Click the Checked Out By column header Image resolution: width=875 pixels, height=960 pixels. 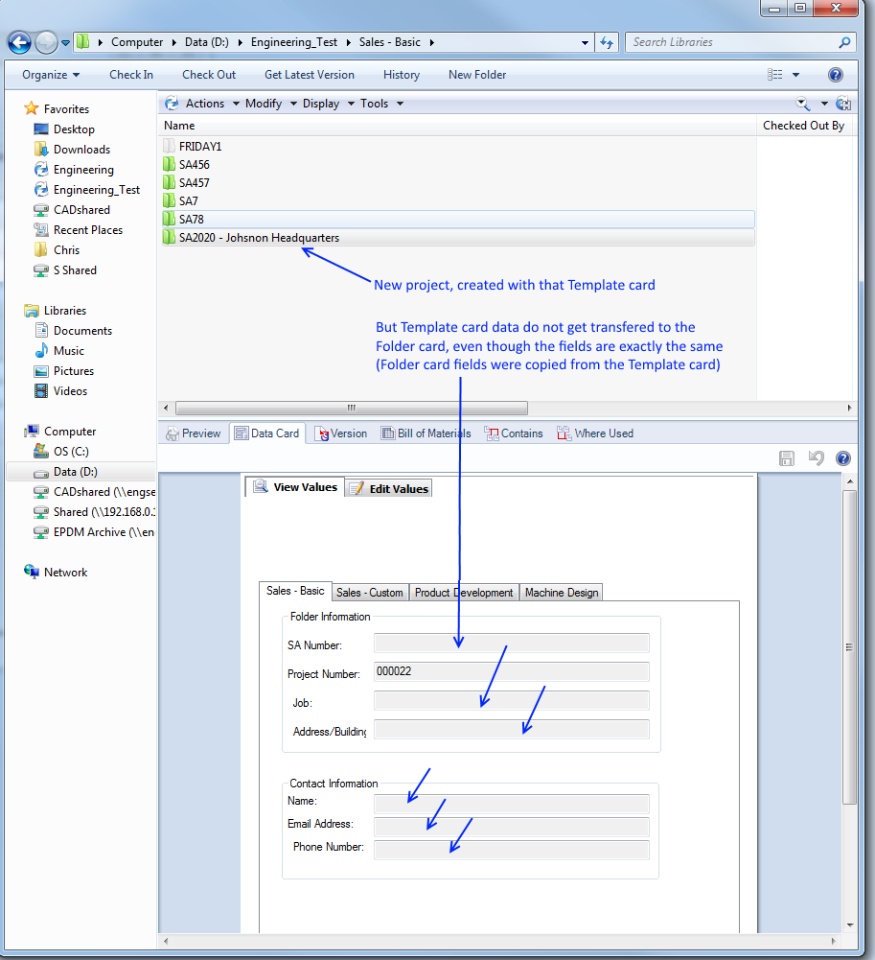click(803, 126)
